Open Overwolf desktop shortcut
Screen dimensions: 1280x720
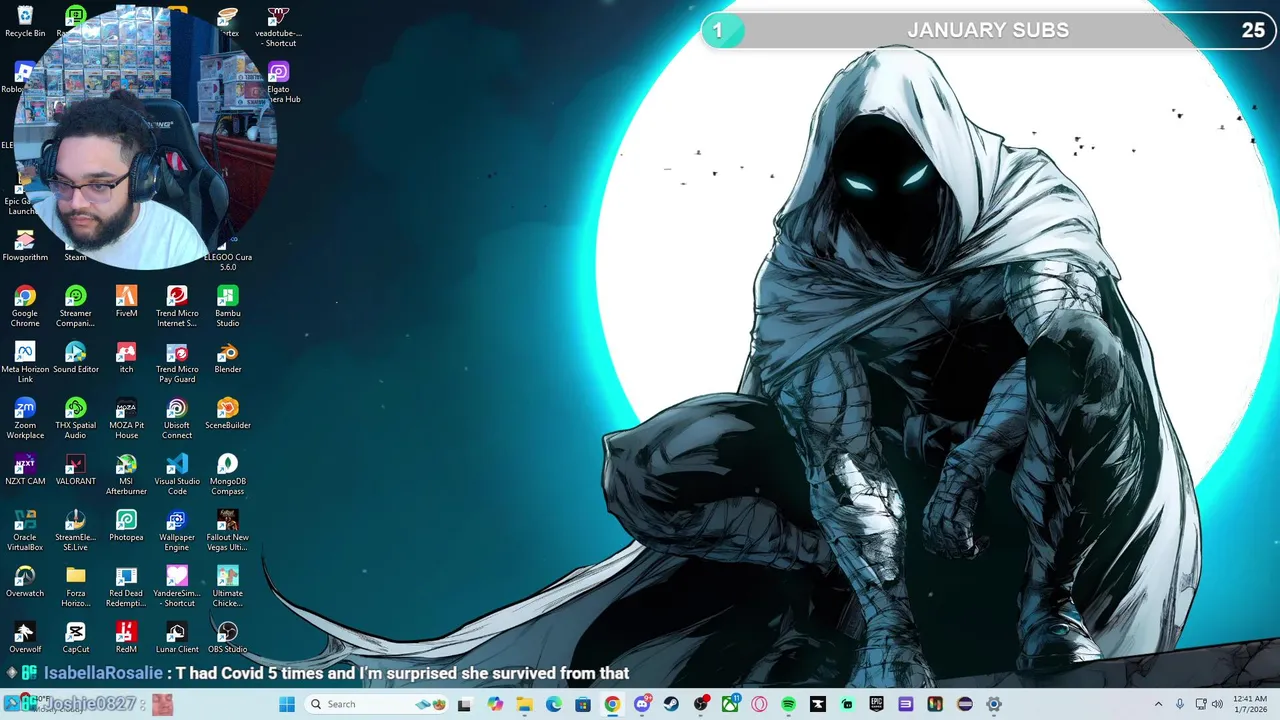click(25, 637)
